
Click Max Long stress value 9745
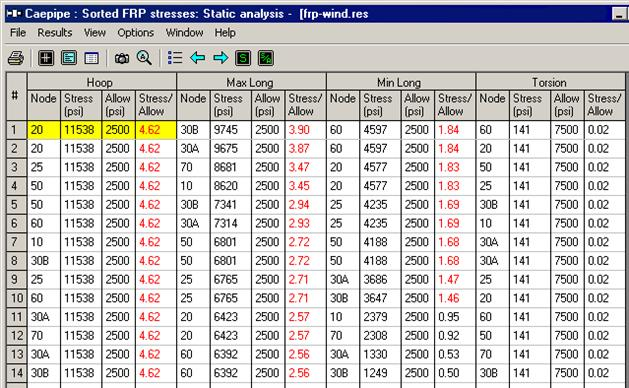[226, 130]
